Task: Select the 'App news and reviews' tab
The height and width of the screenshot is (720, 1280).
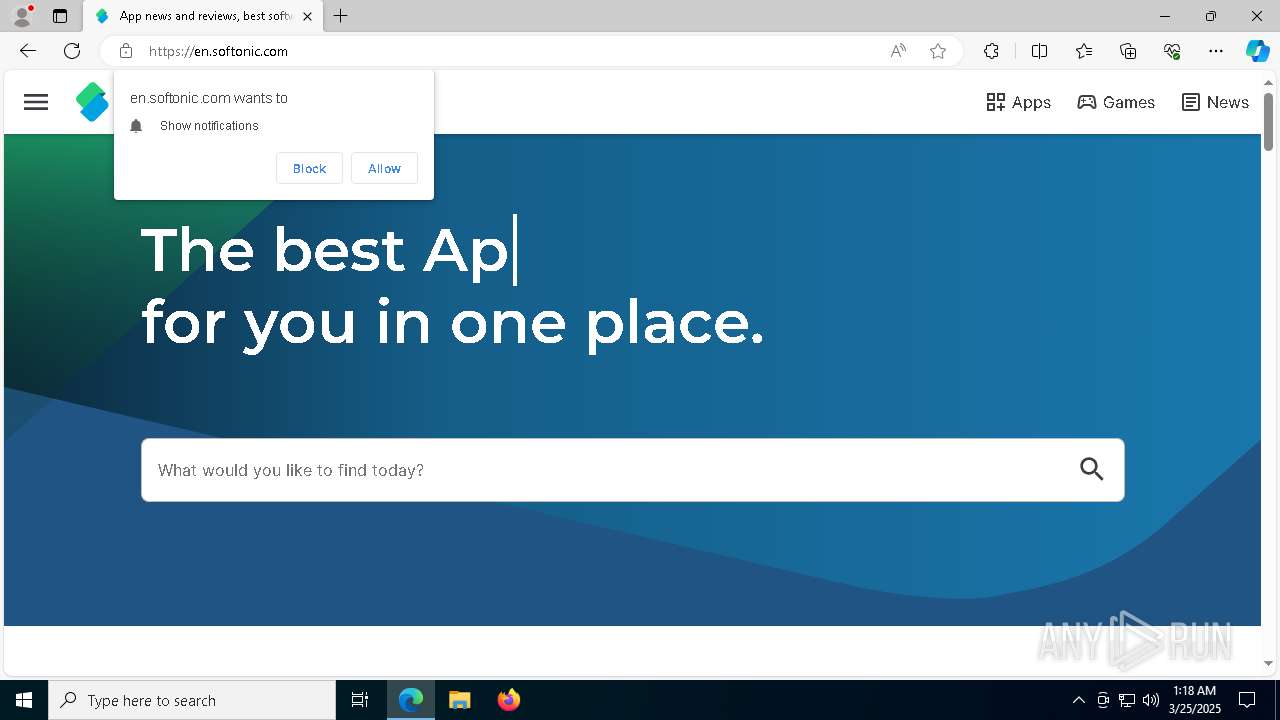Action: tap(204, 16)
